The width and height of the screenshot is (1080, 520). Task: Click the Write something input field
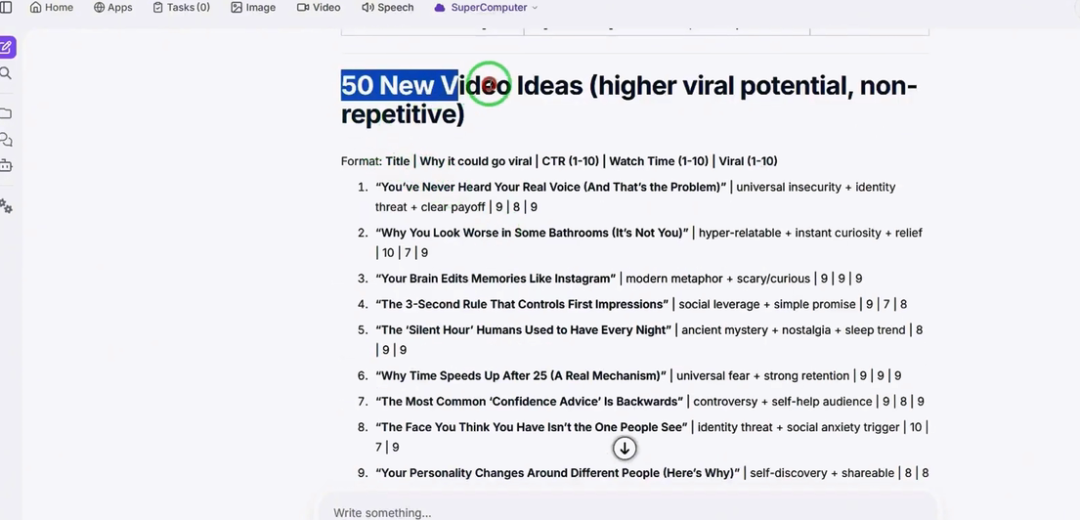(628, 512)
